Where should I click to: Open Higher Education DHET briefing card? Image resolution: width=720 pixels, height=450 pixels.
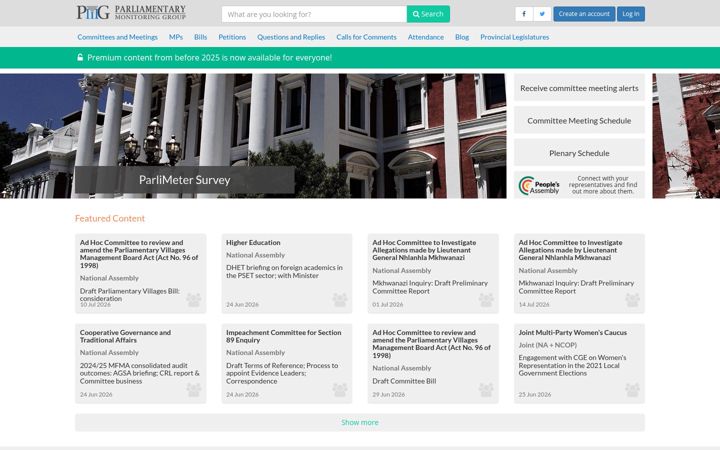point(287,274)
